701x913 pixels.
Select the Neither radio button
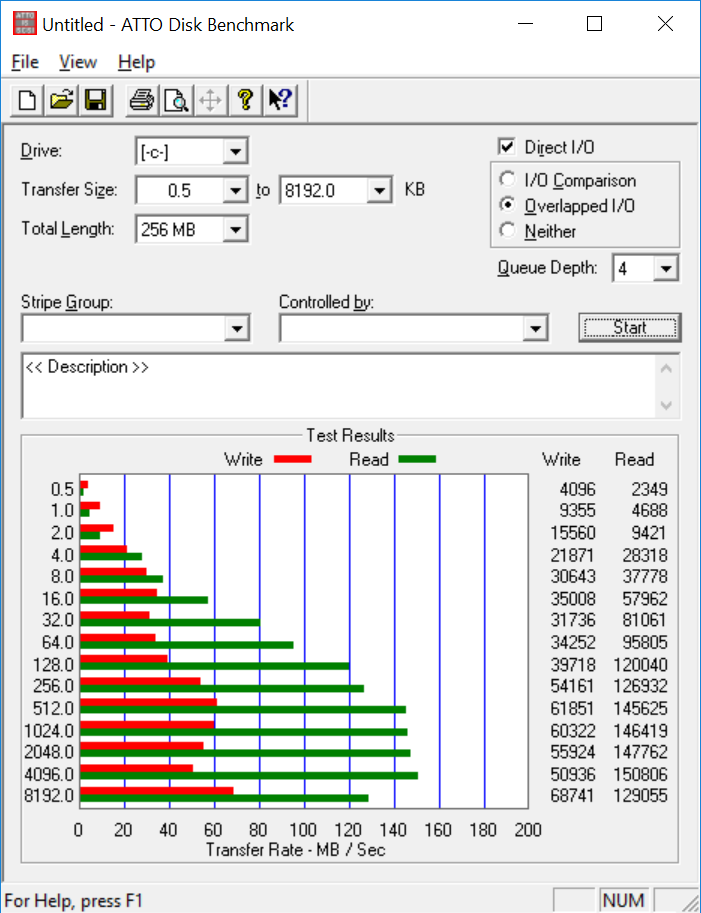507,231
